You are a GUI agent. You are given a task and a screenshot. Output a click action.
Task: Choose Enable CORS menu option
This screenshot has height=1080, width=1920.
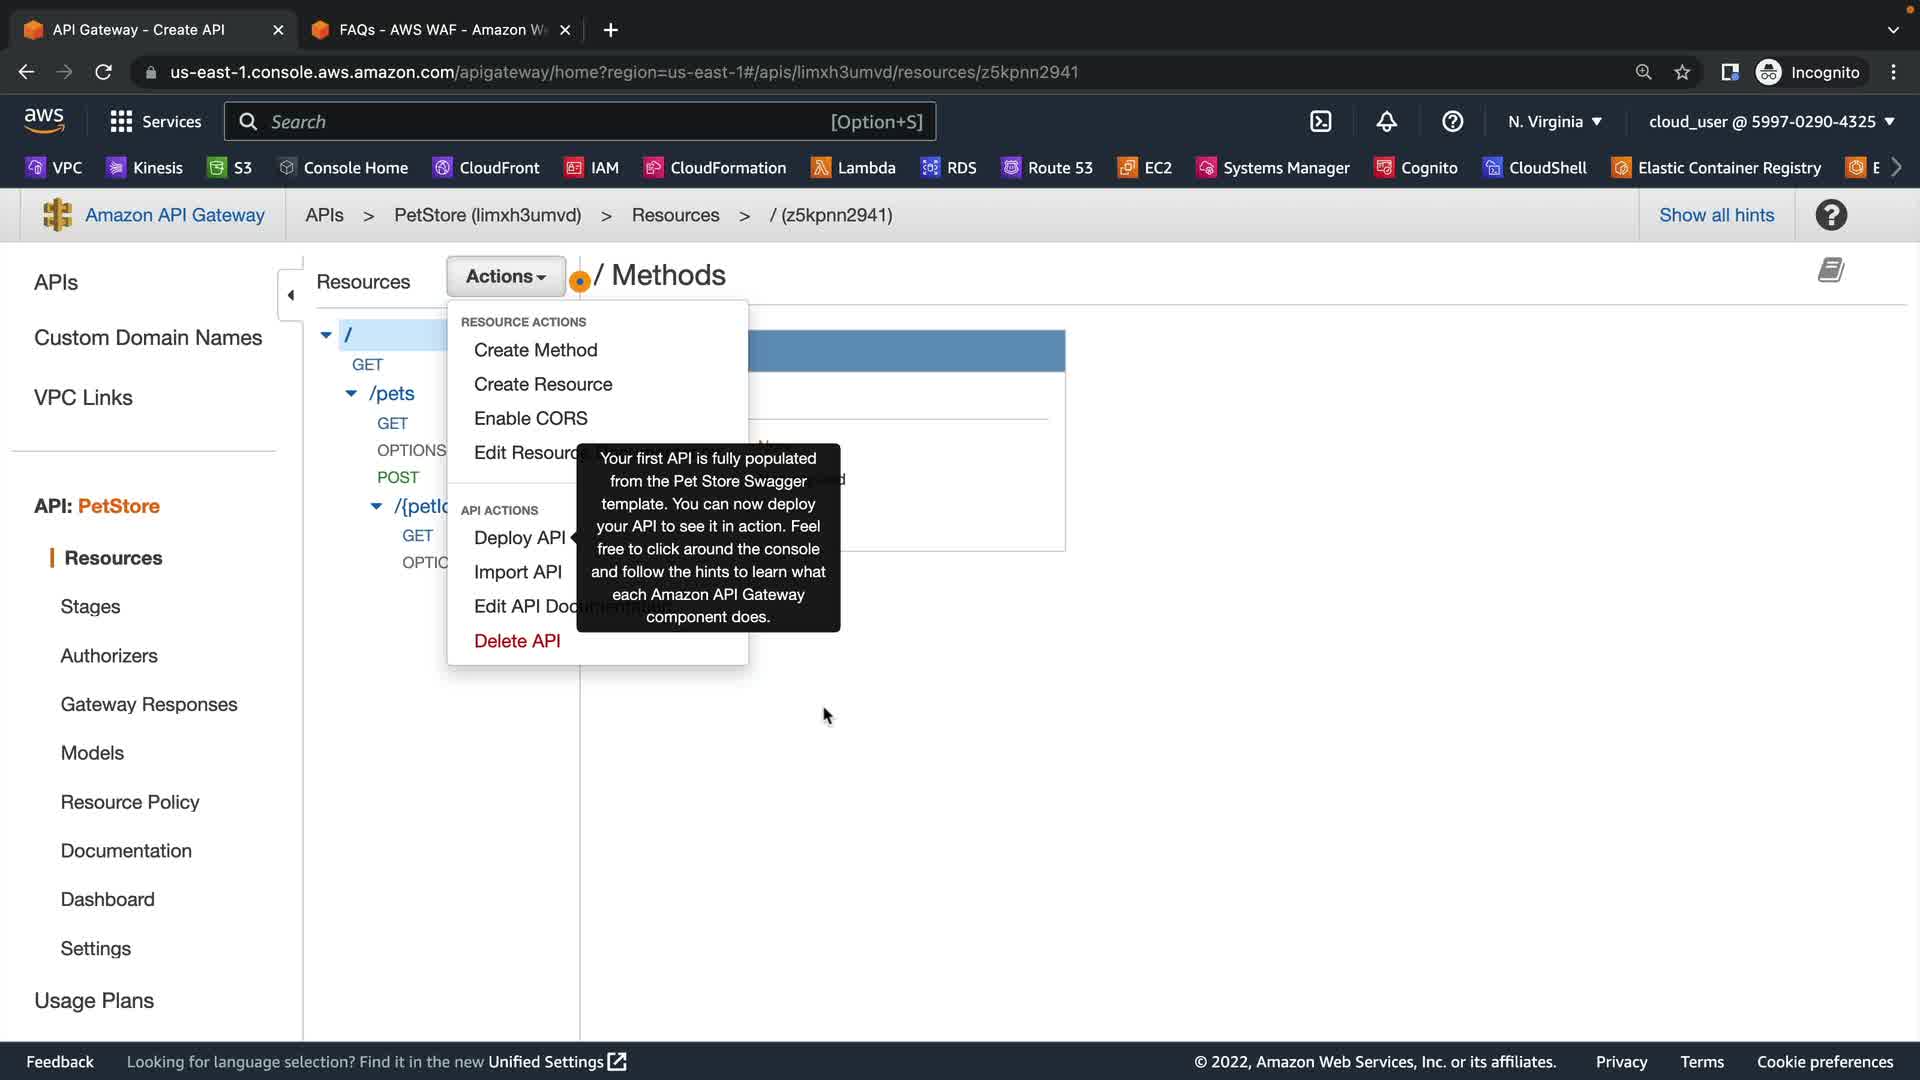pos(530,418)
